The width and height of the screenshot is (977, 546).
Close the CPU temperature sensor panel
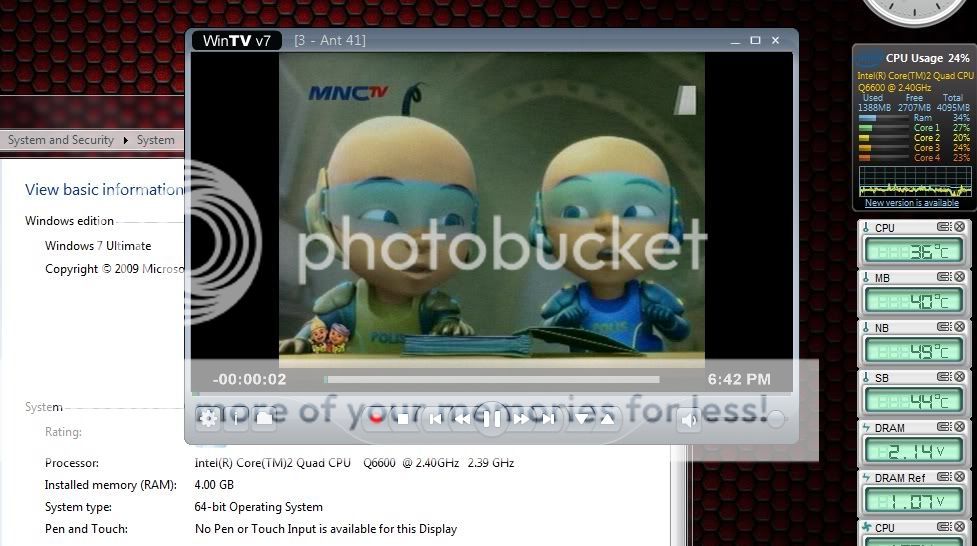[x=960, y=227]
